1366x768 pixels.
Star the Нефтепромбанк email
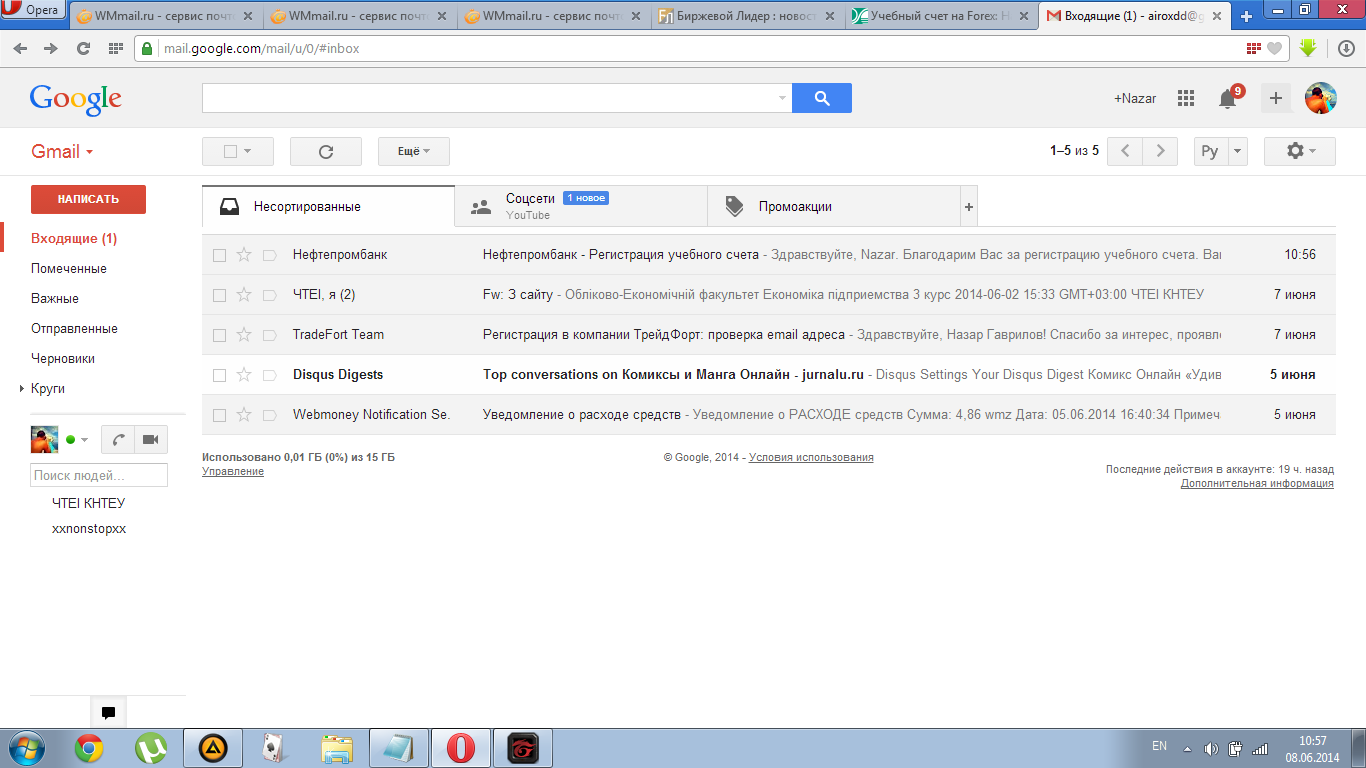coord(244,255)
